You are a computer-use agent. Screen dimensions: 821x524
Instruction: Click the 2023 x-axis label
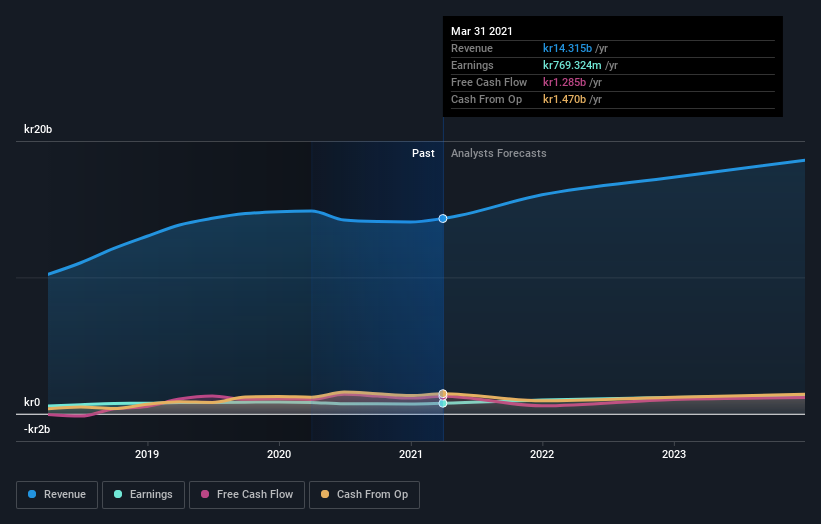(x=674, y=454)
